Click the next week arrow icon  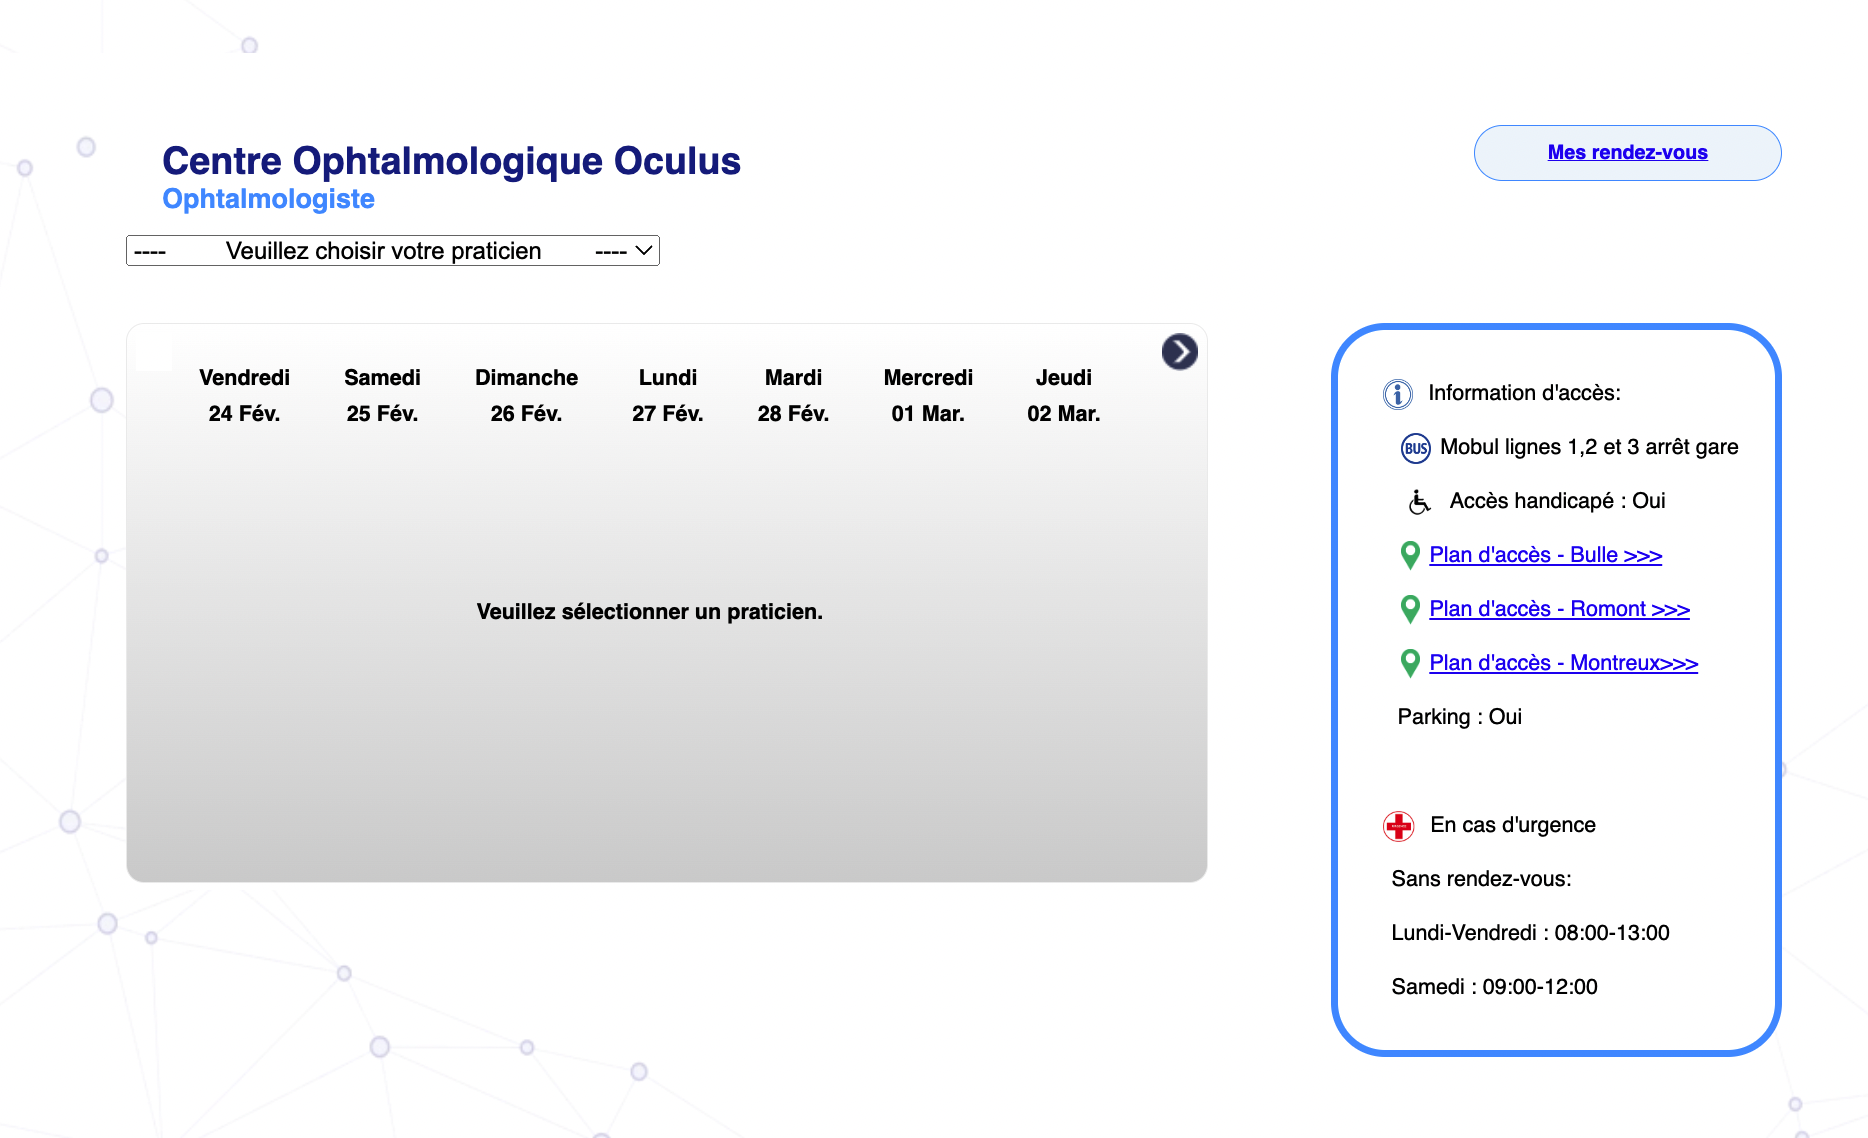(1179, 352)
